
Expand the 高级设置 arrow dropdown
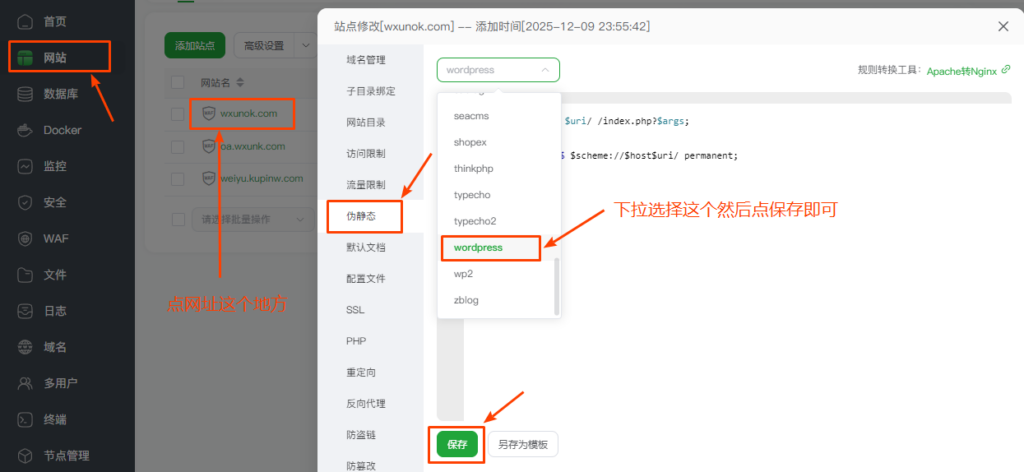pos(305,46)
